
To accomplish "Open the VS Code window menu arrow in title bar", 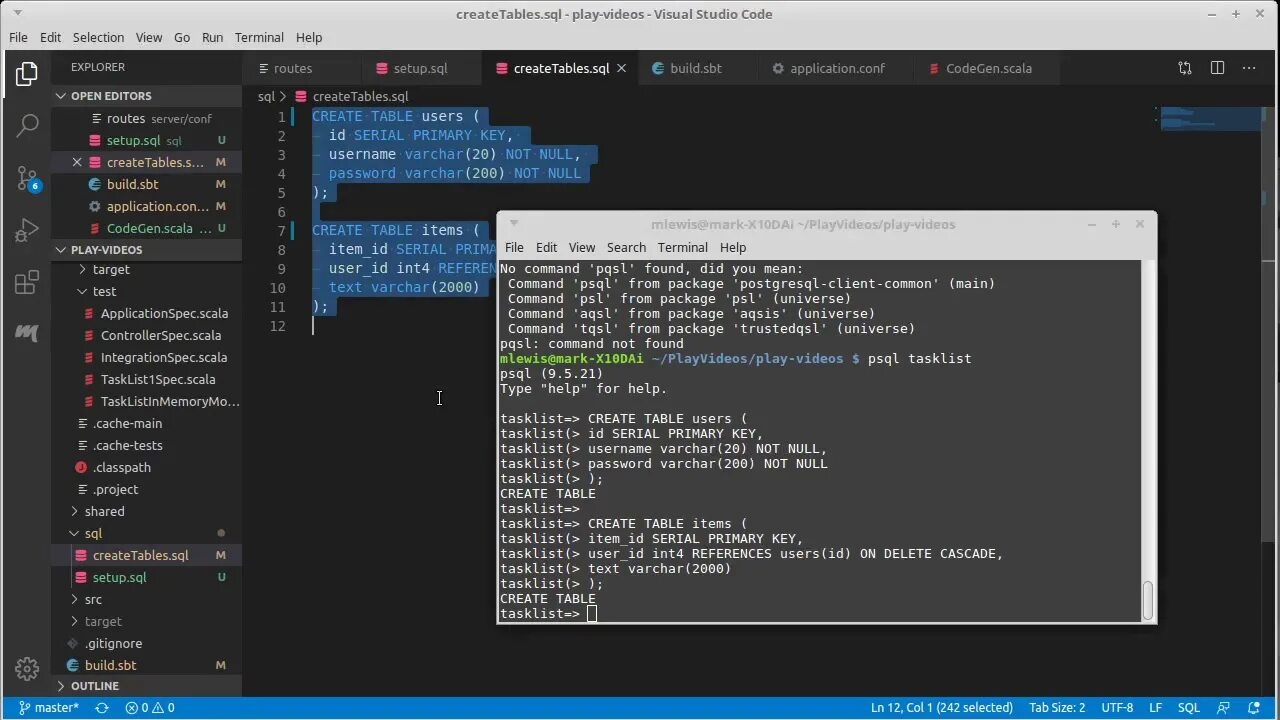I will [16, 14].
